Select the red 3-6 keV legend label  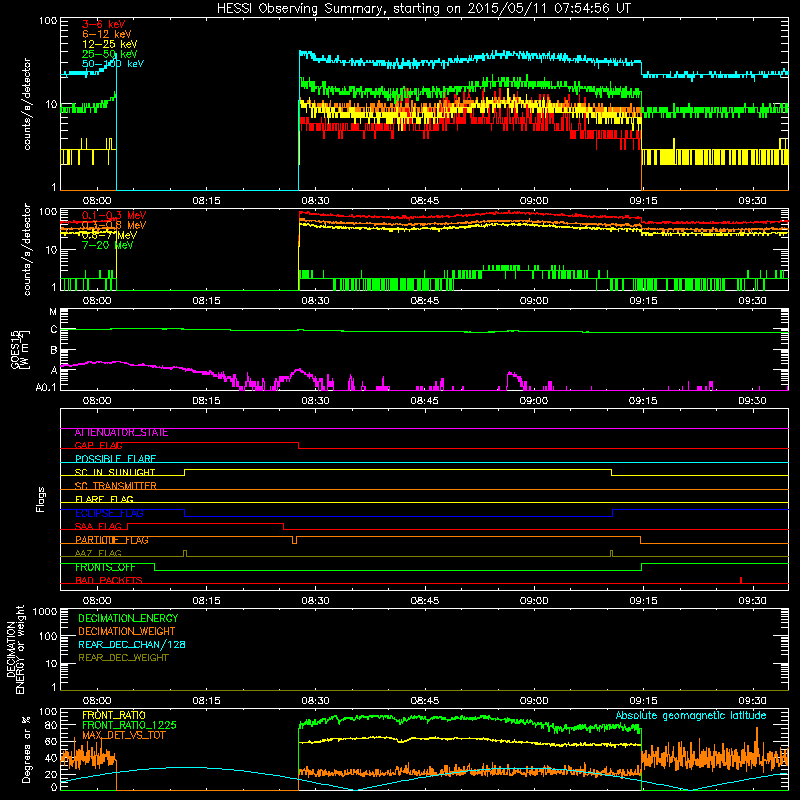104,24
